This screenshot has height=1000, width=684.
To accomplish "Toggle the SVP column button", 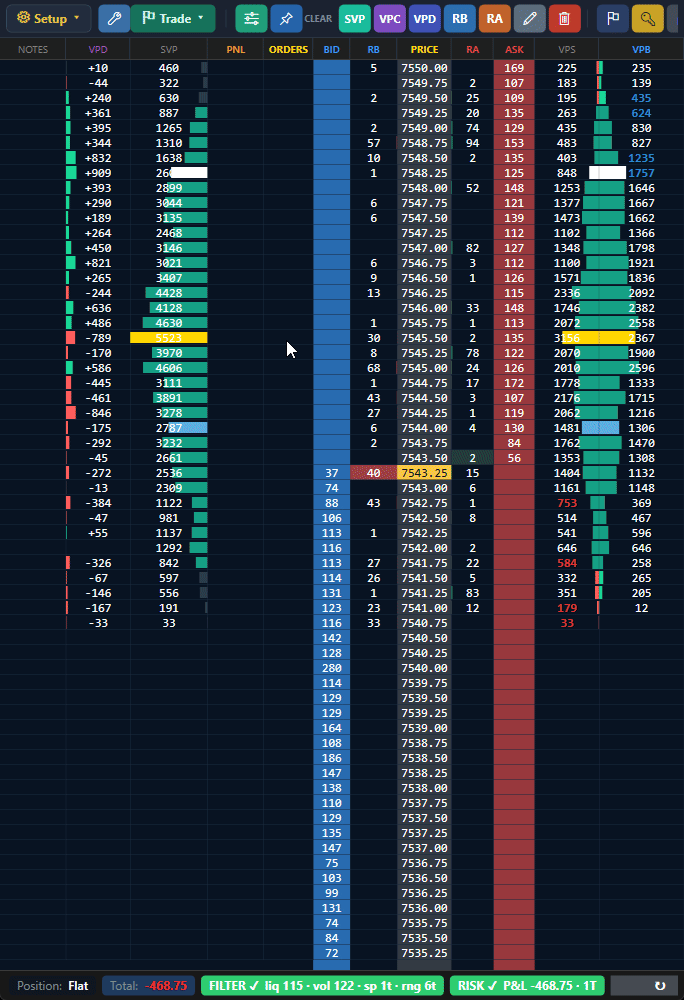I will (x=354, y=18).
